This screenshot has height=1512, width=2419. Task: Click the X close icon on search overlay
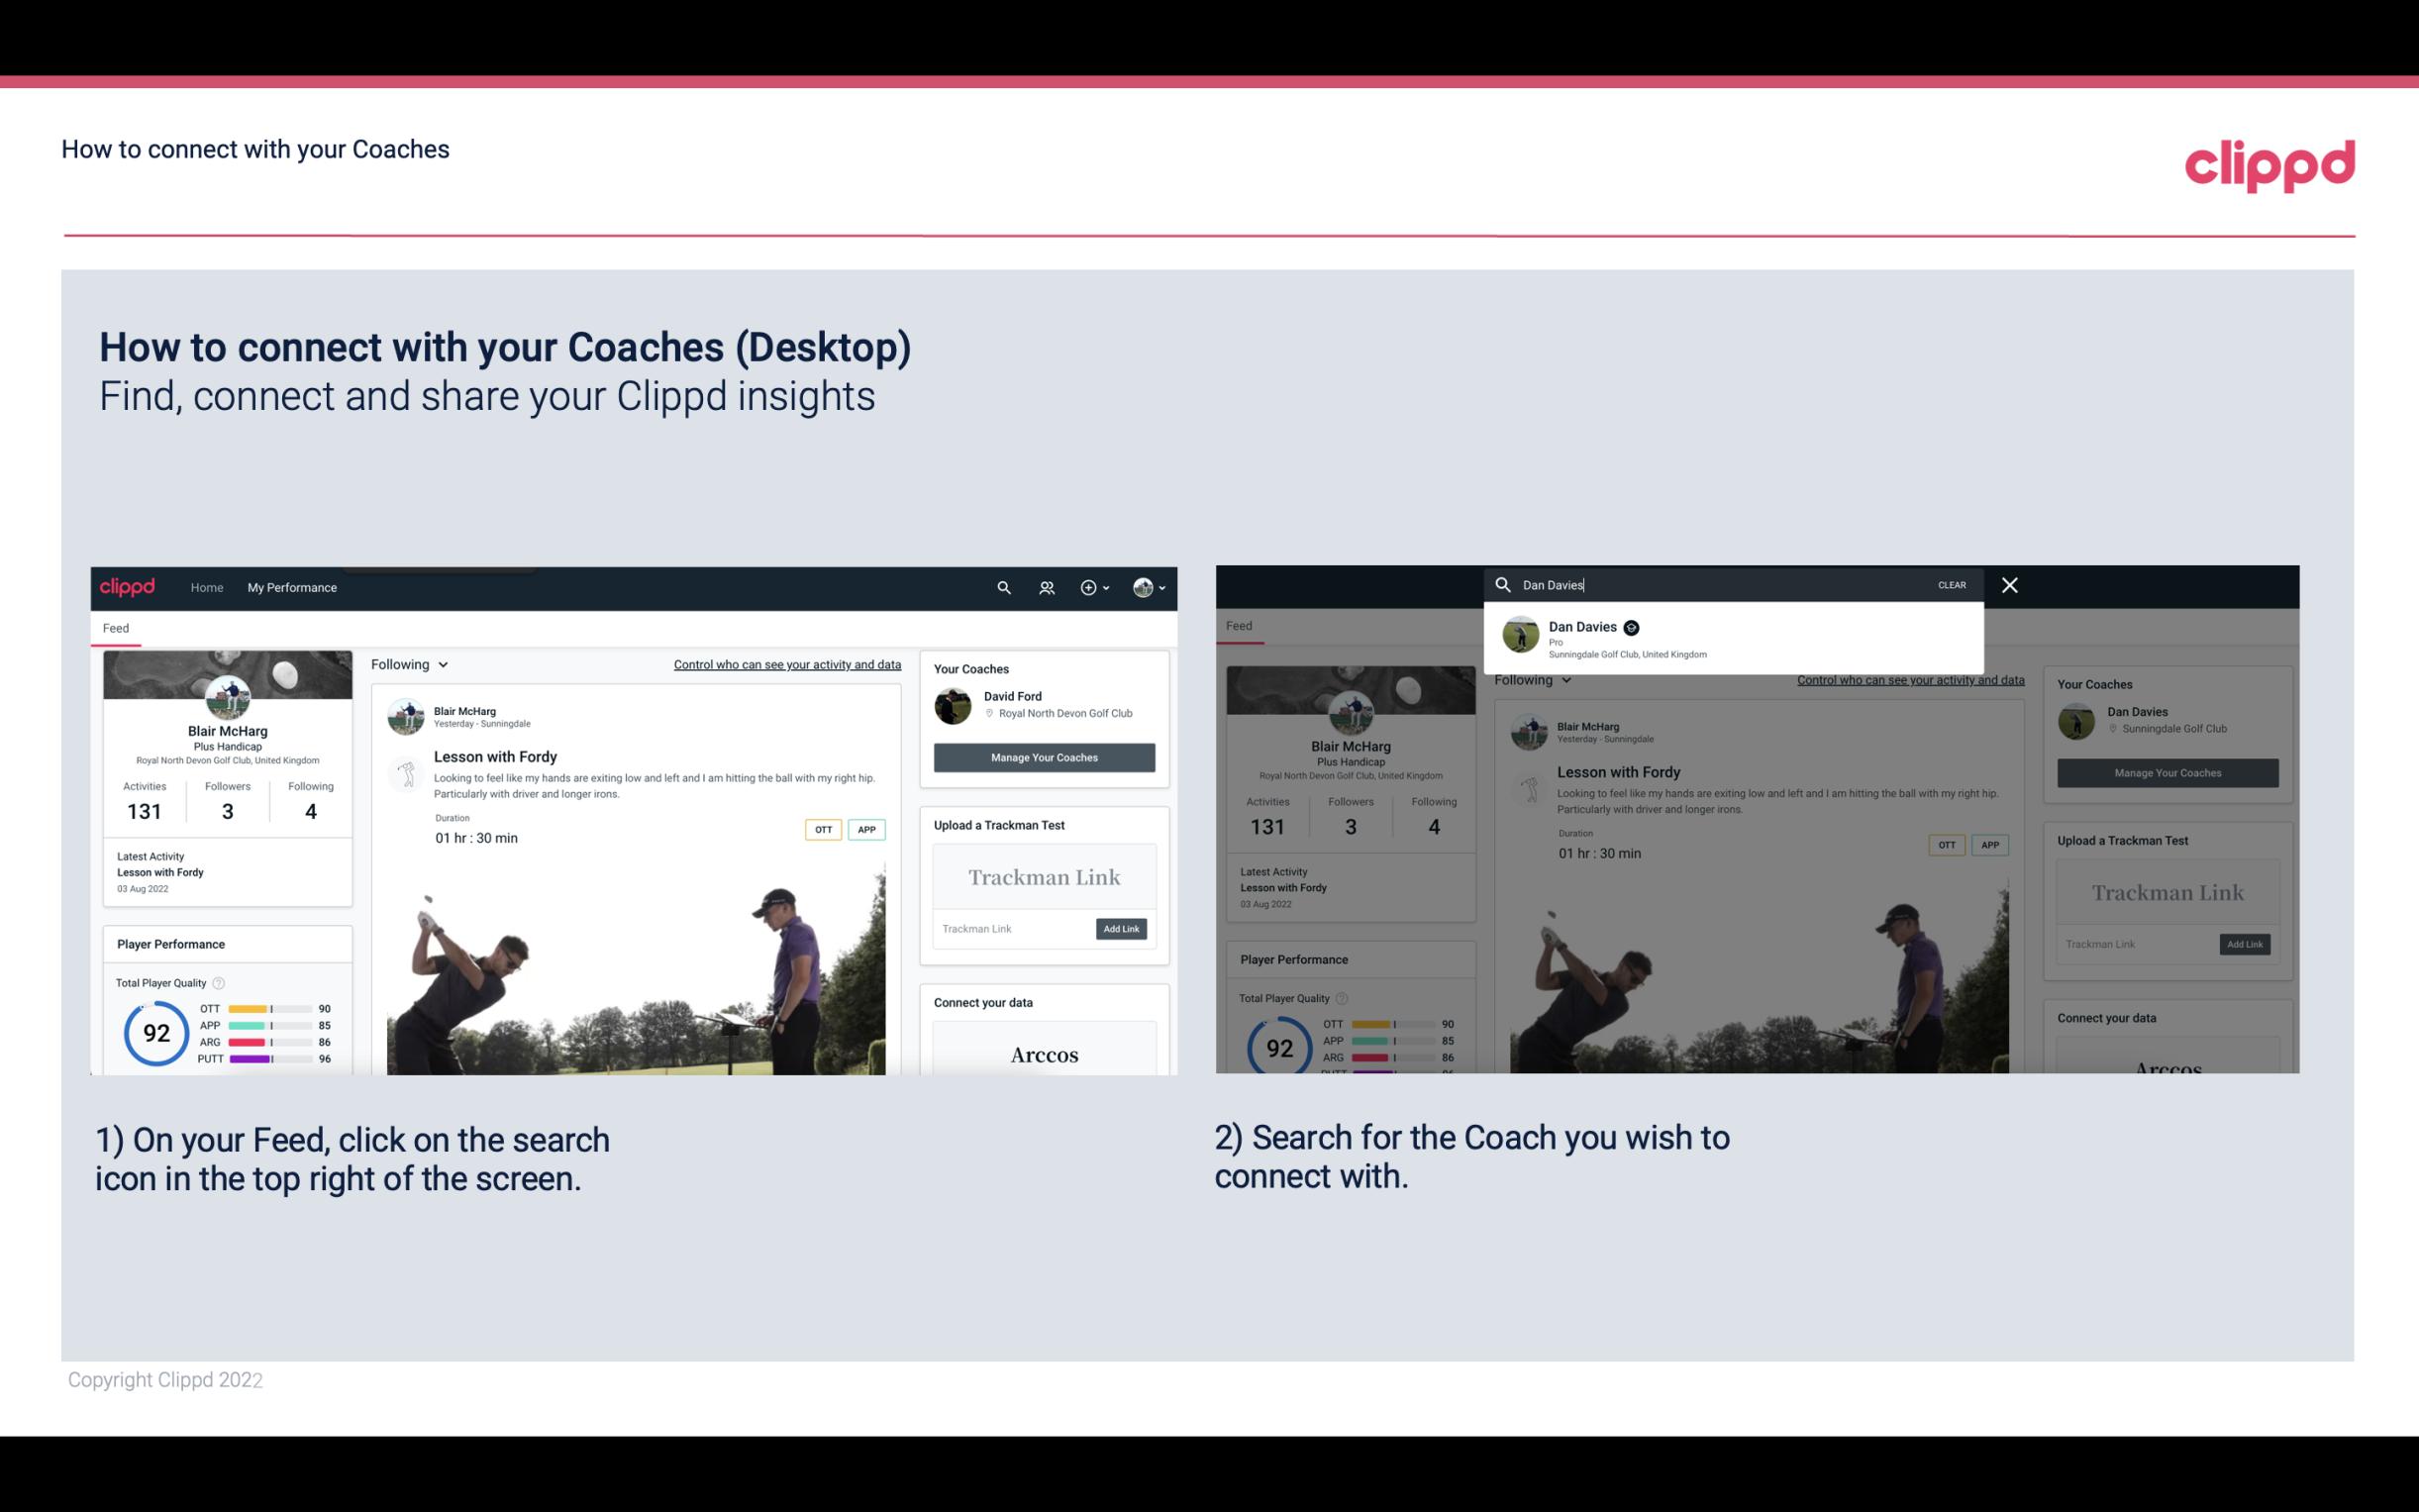(x=2008, y=583)
